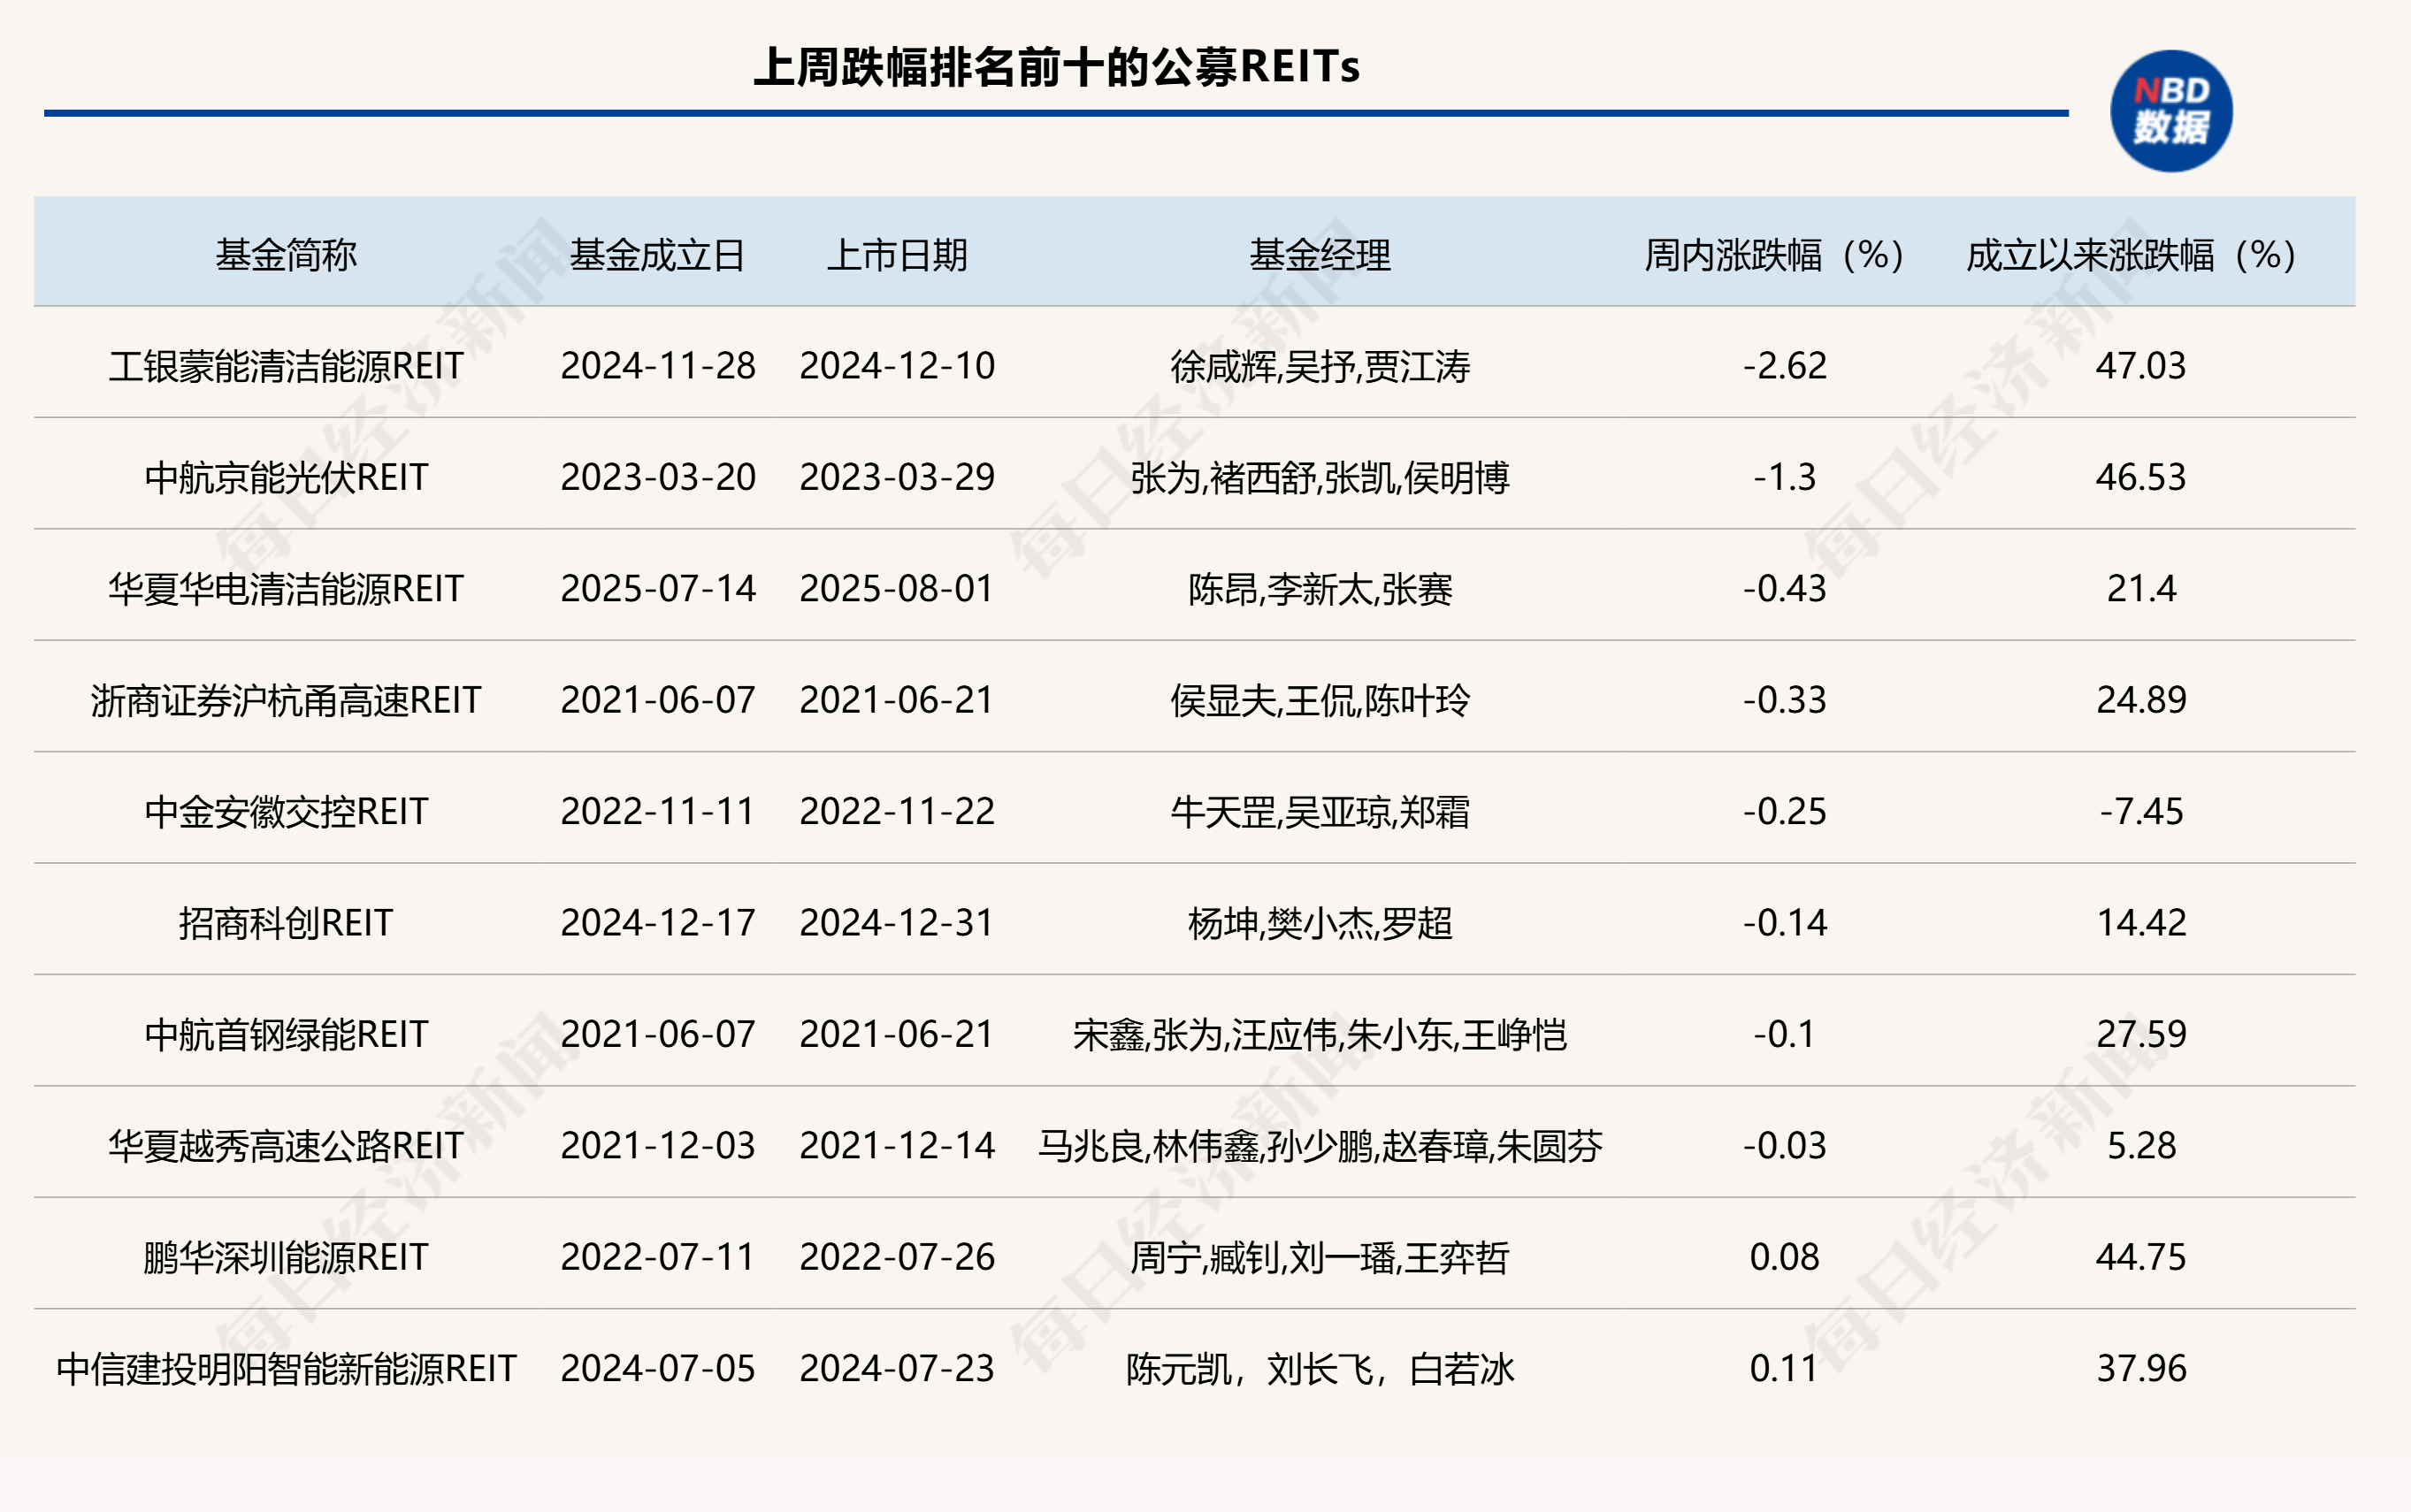The height and width of the screenshot is (1512, 2411).
Task: Select fund name 招商科创REIT
Action: 286,923
